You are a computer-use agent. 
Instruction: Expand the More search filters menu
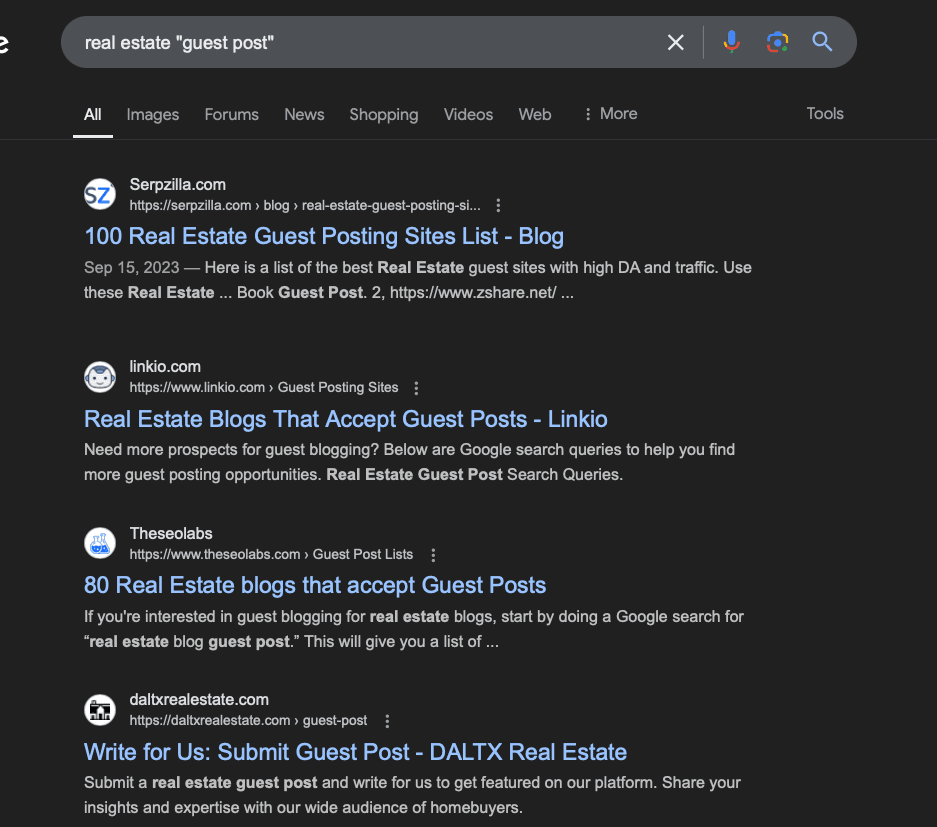pyautogui.click(x=610, y=114)
